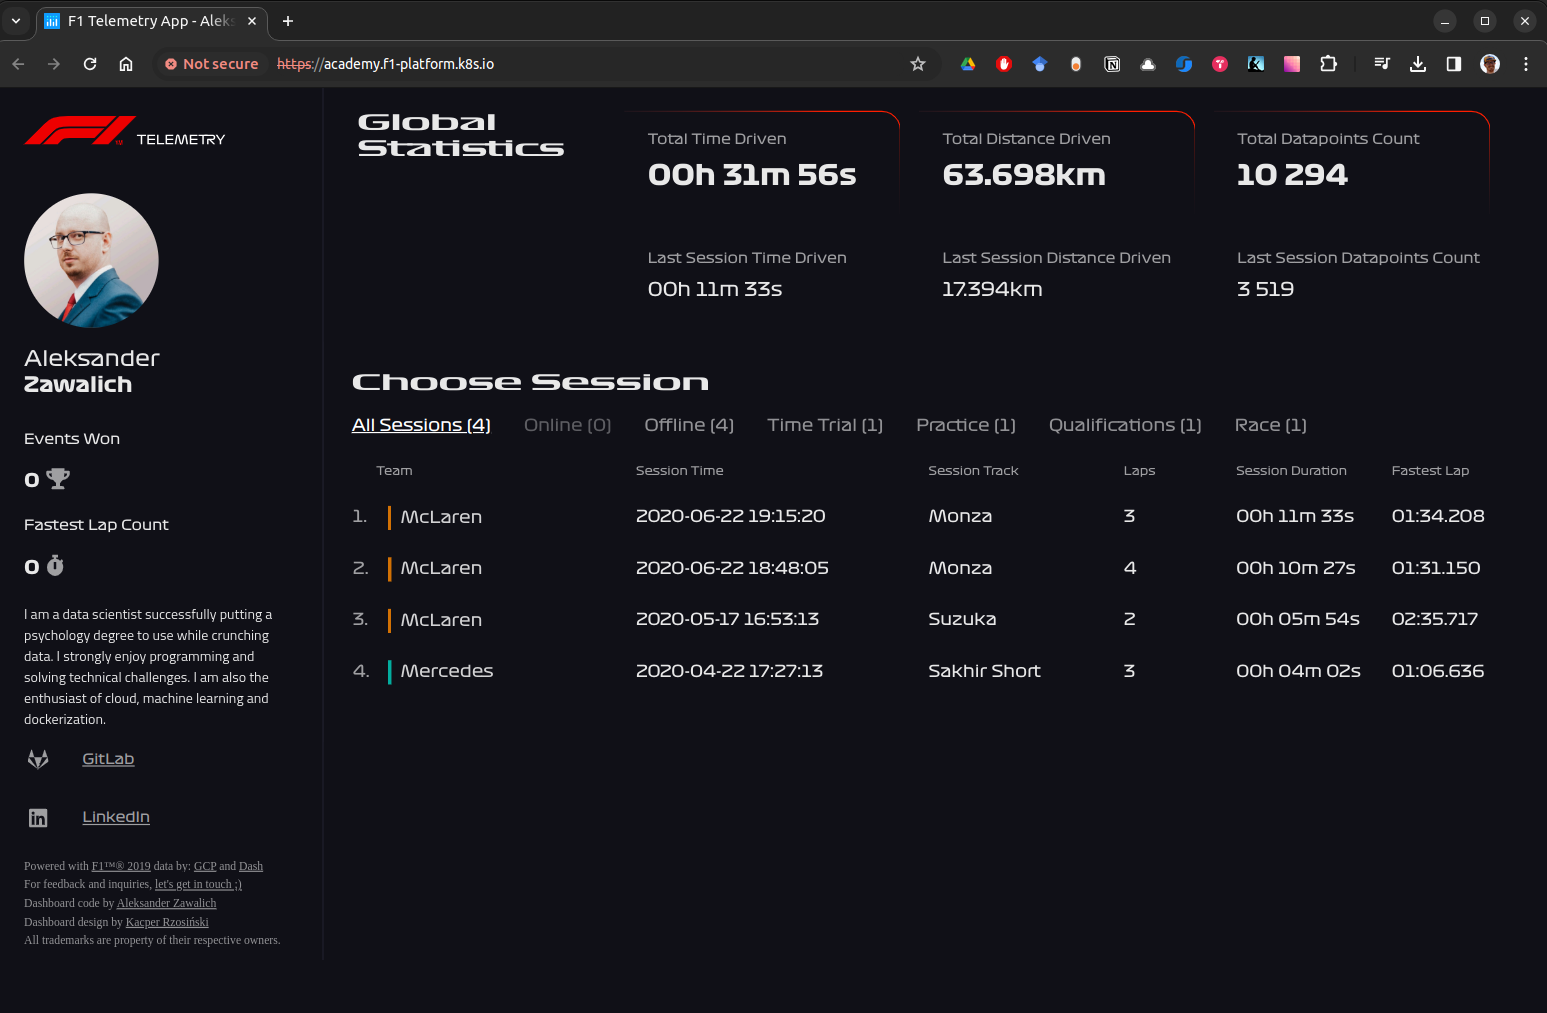The width and height of the screenshot is (1547, 1013).
Task: Reload the page
Action: (x=90, y=64)
